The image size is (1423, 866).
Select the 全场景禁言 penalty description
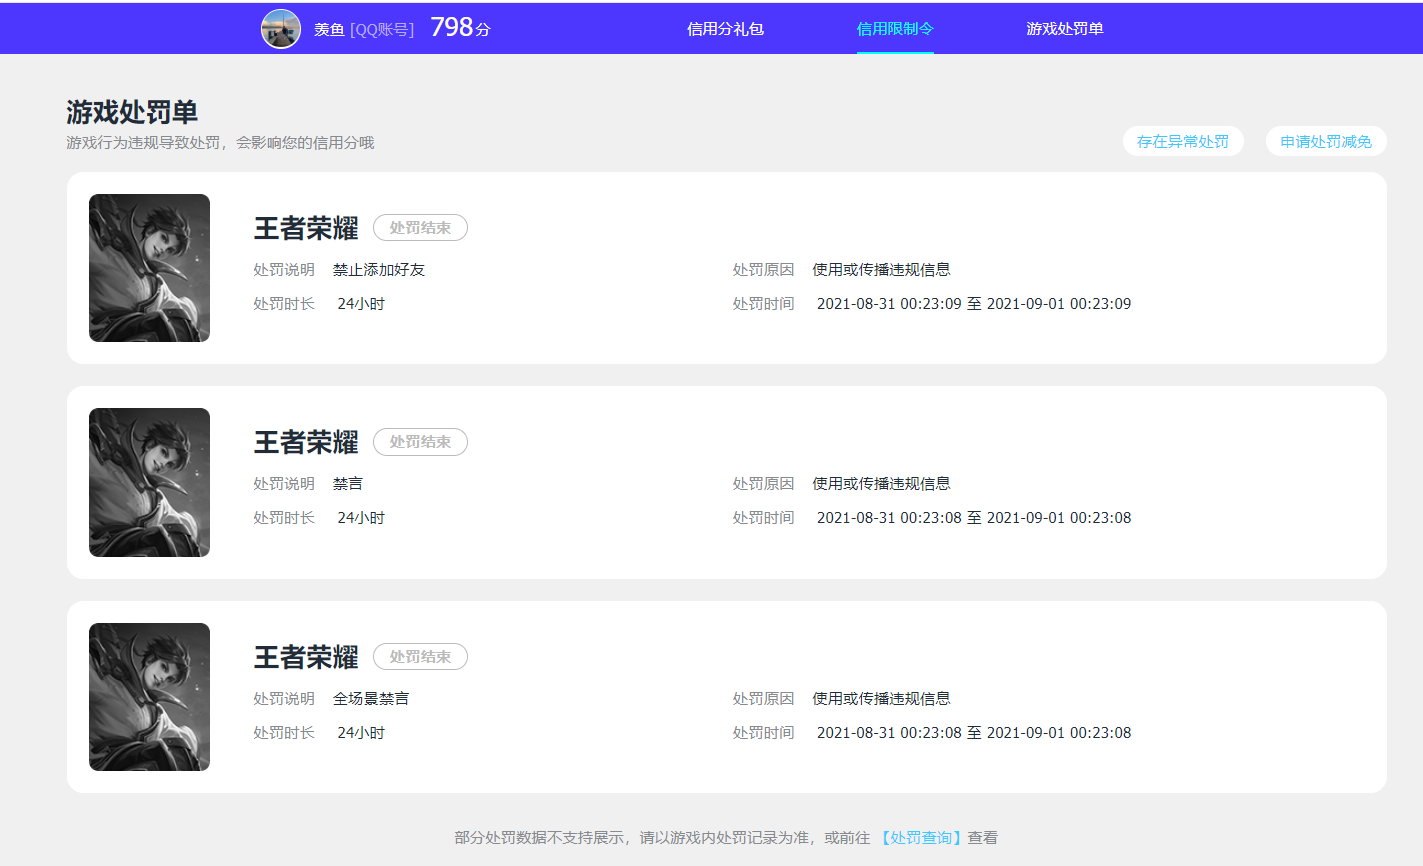(372, 698)
